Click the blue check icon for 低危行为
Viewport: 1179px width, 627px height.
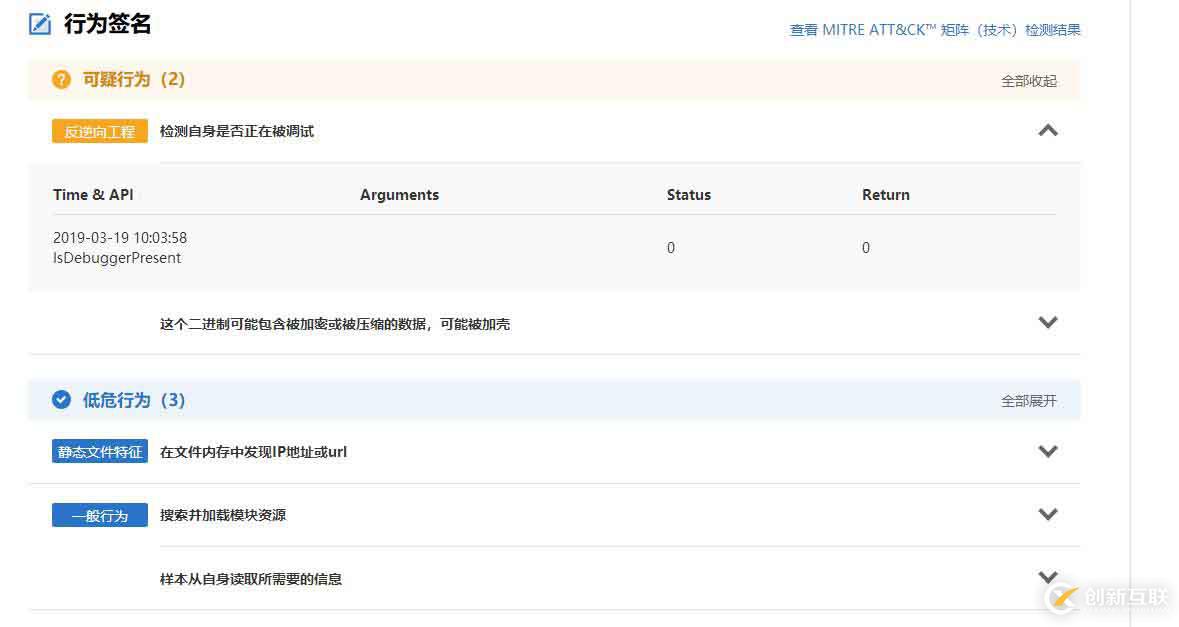click(61, 400)
